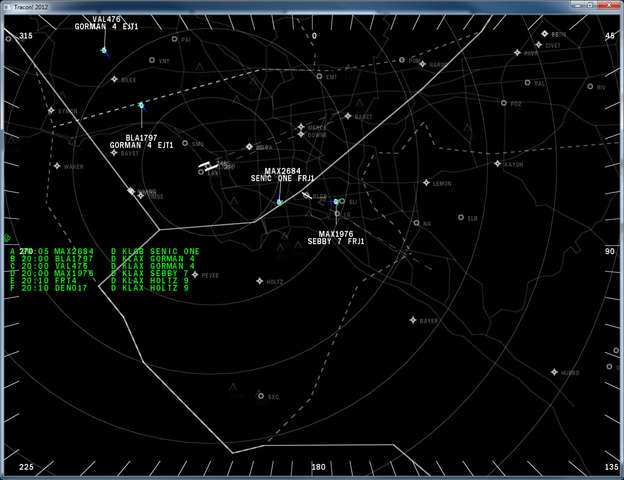Click the SLI airport name label
The width and height of the screenshot is (624, 480).
pos(353,202)
